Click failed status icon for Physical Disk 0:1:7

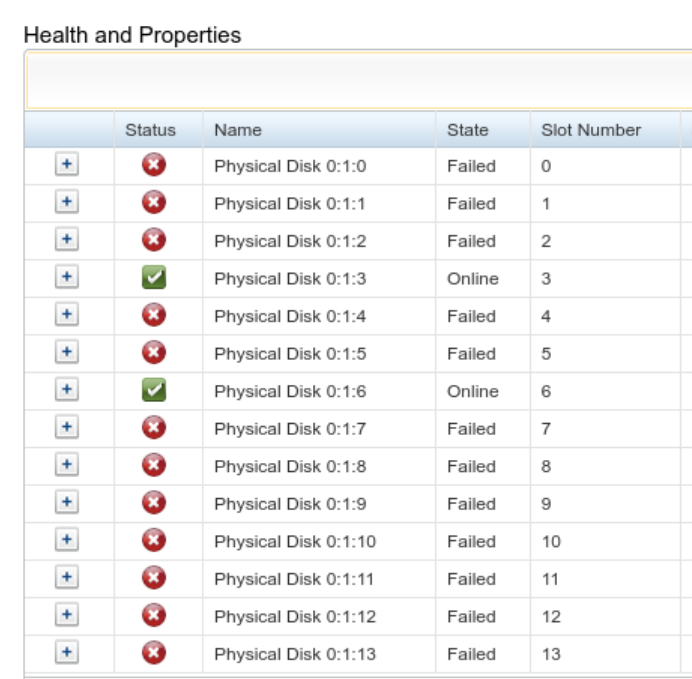(154, 429)
